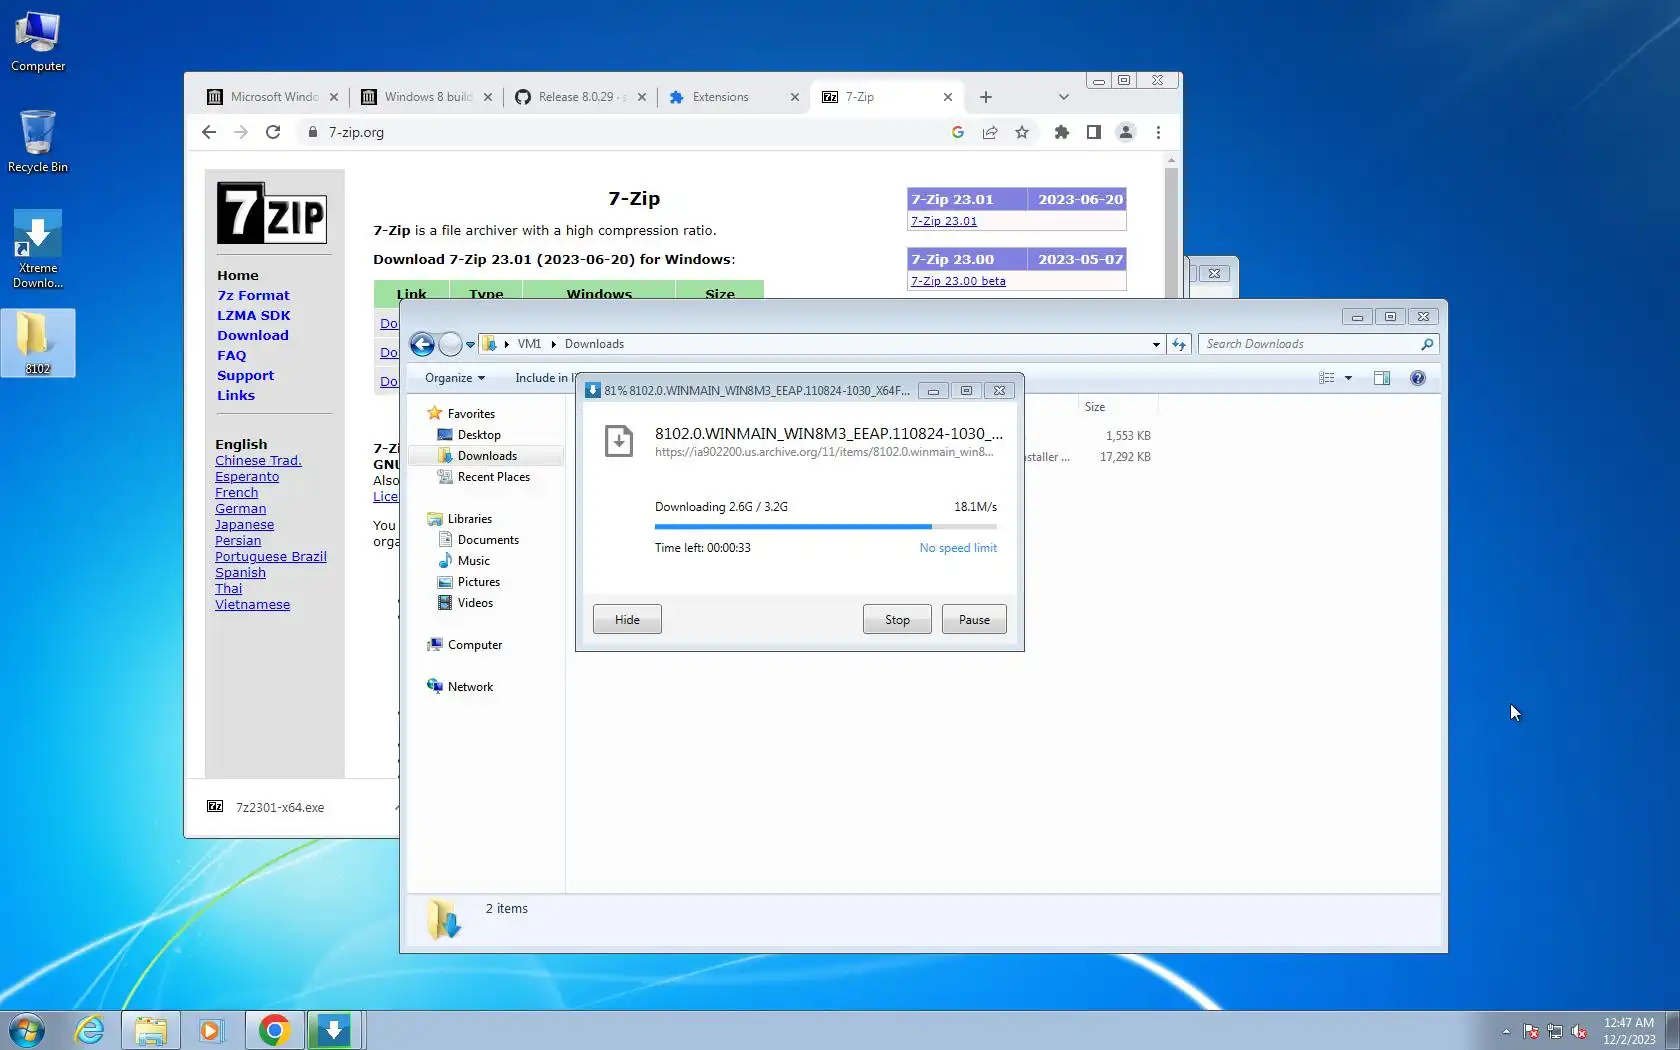
Task: Open Xtreme Download Manager desktop shortcut
Action: 38,249
